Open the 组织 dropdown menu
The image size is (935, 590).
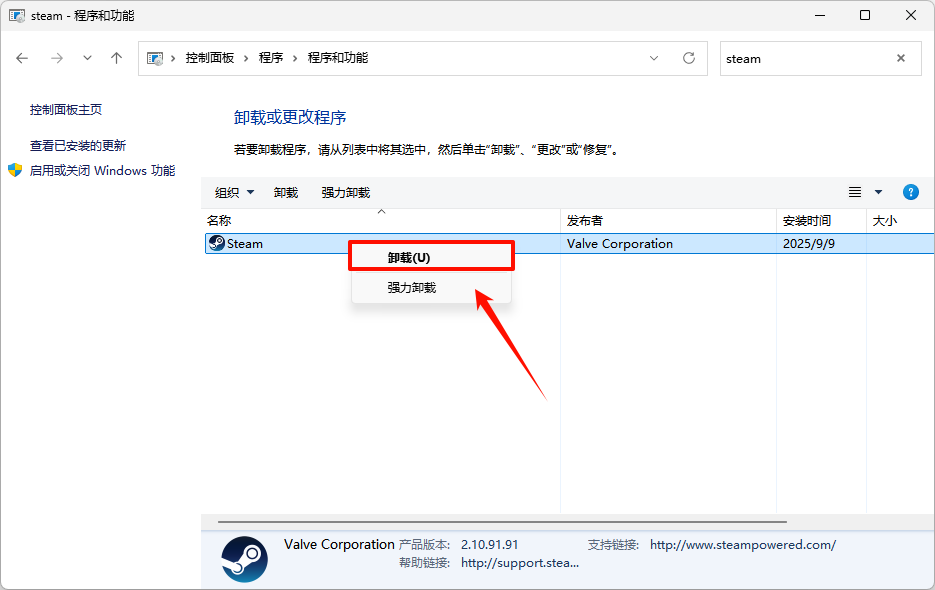(x=234, y=193)
